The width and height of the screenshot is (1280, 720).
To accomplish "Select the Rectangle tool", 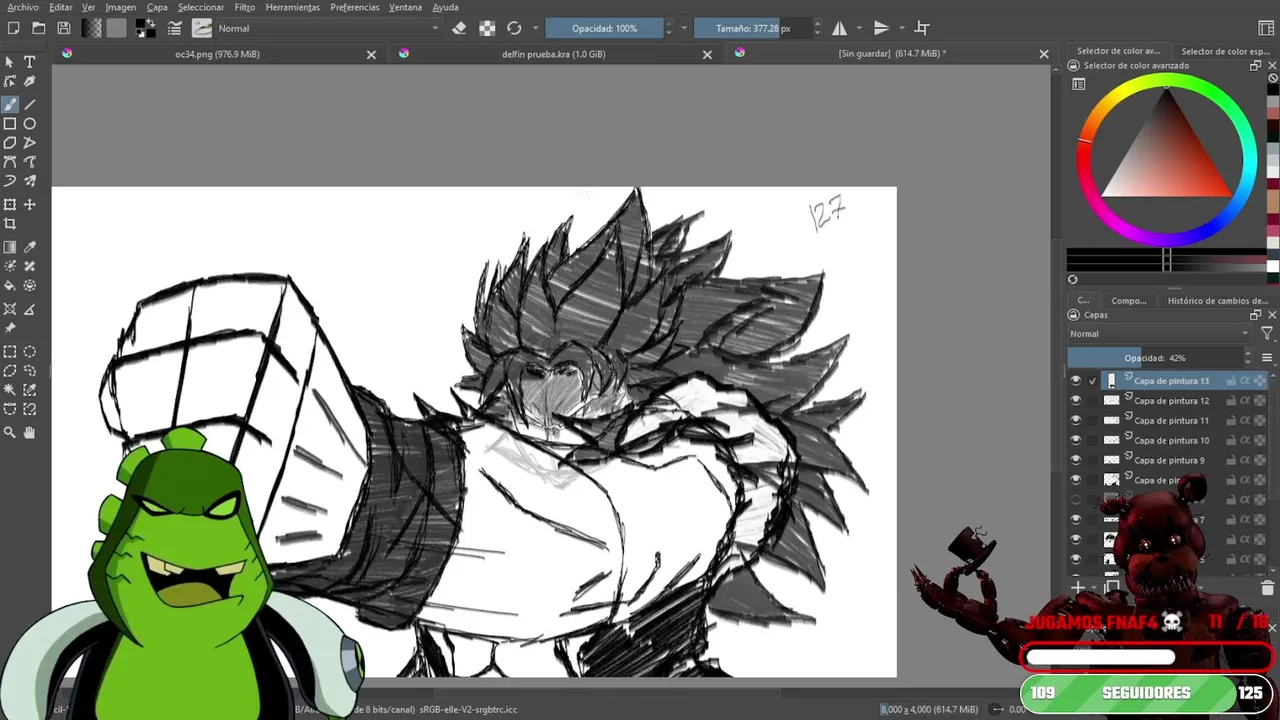I will click(10, 124).
